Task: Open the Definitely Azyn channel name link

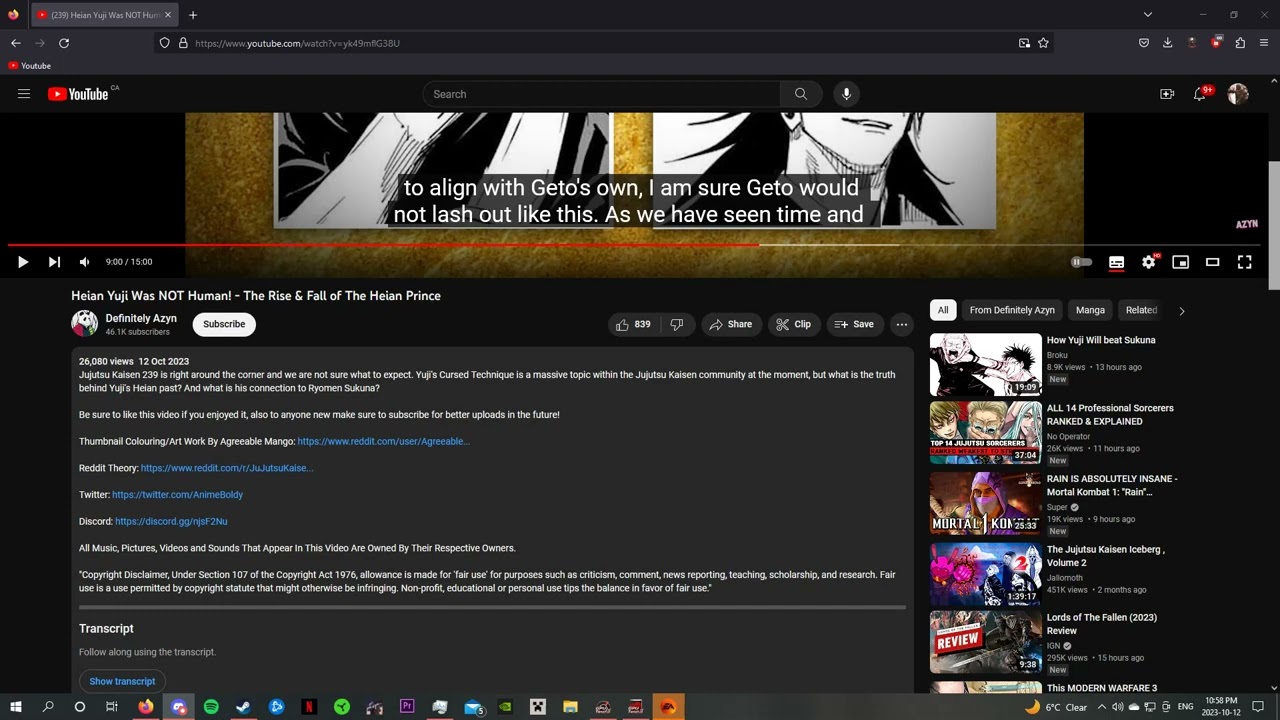Action: 141,318
